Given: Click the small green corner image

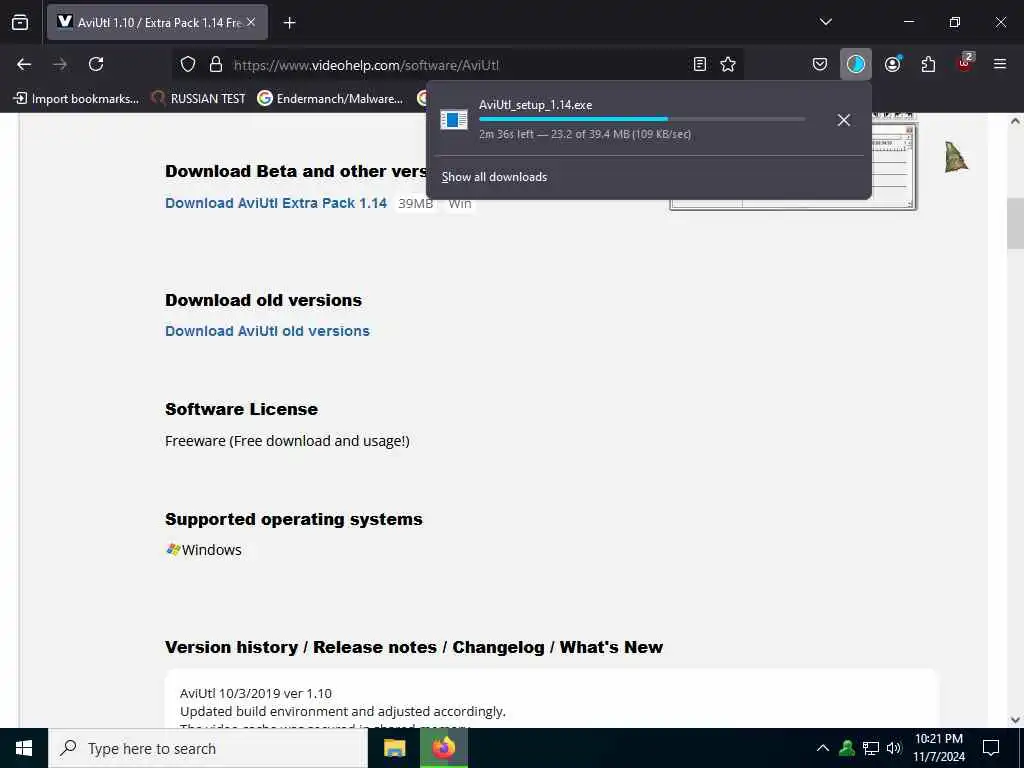Looking at the screenshot, I should (x=956, y=157).
